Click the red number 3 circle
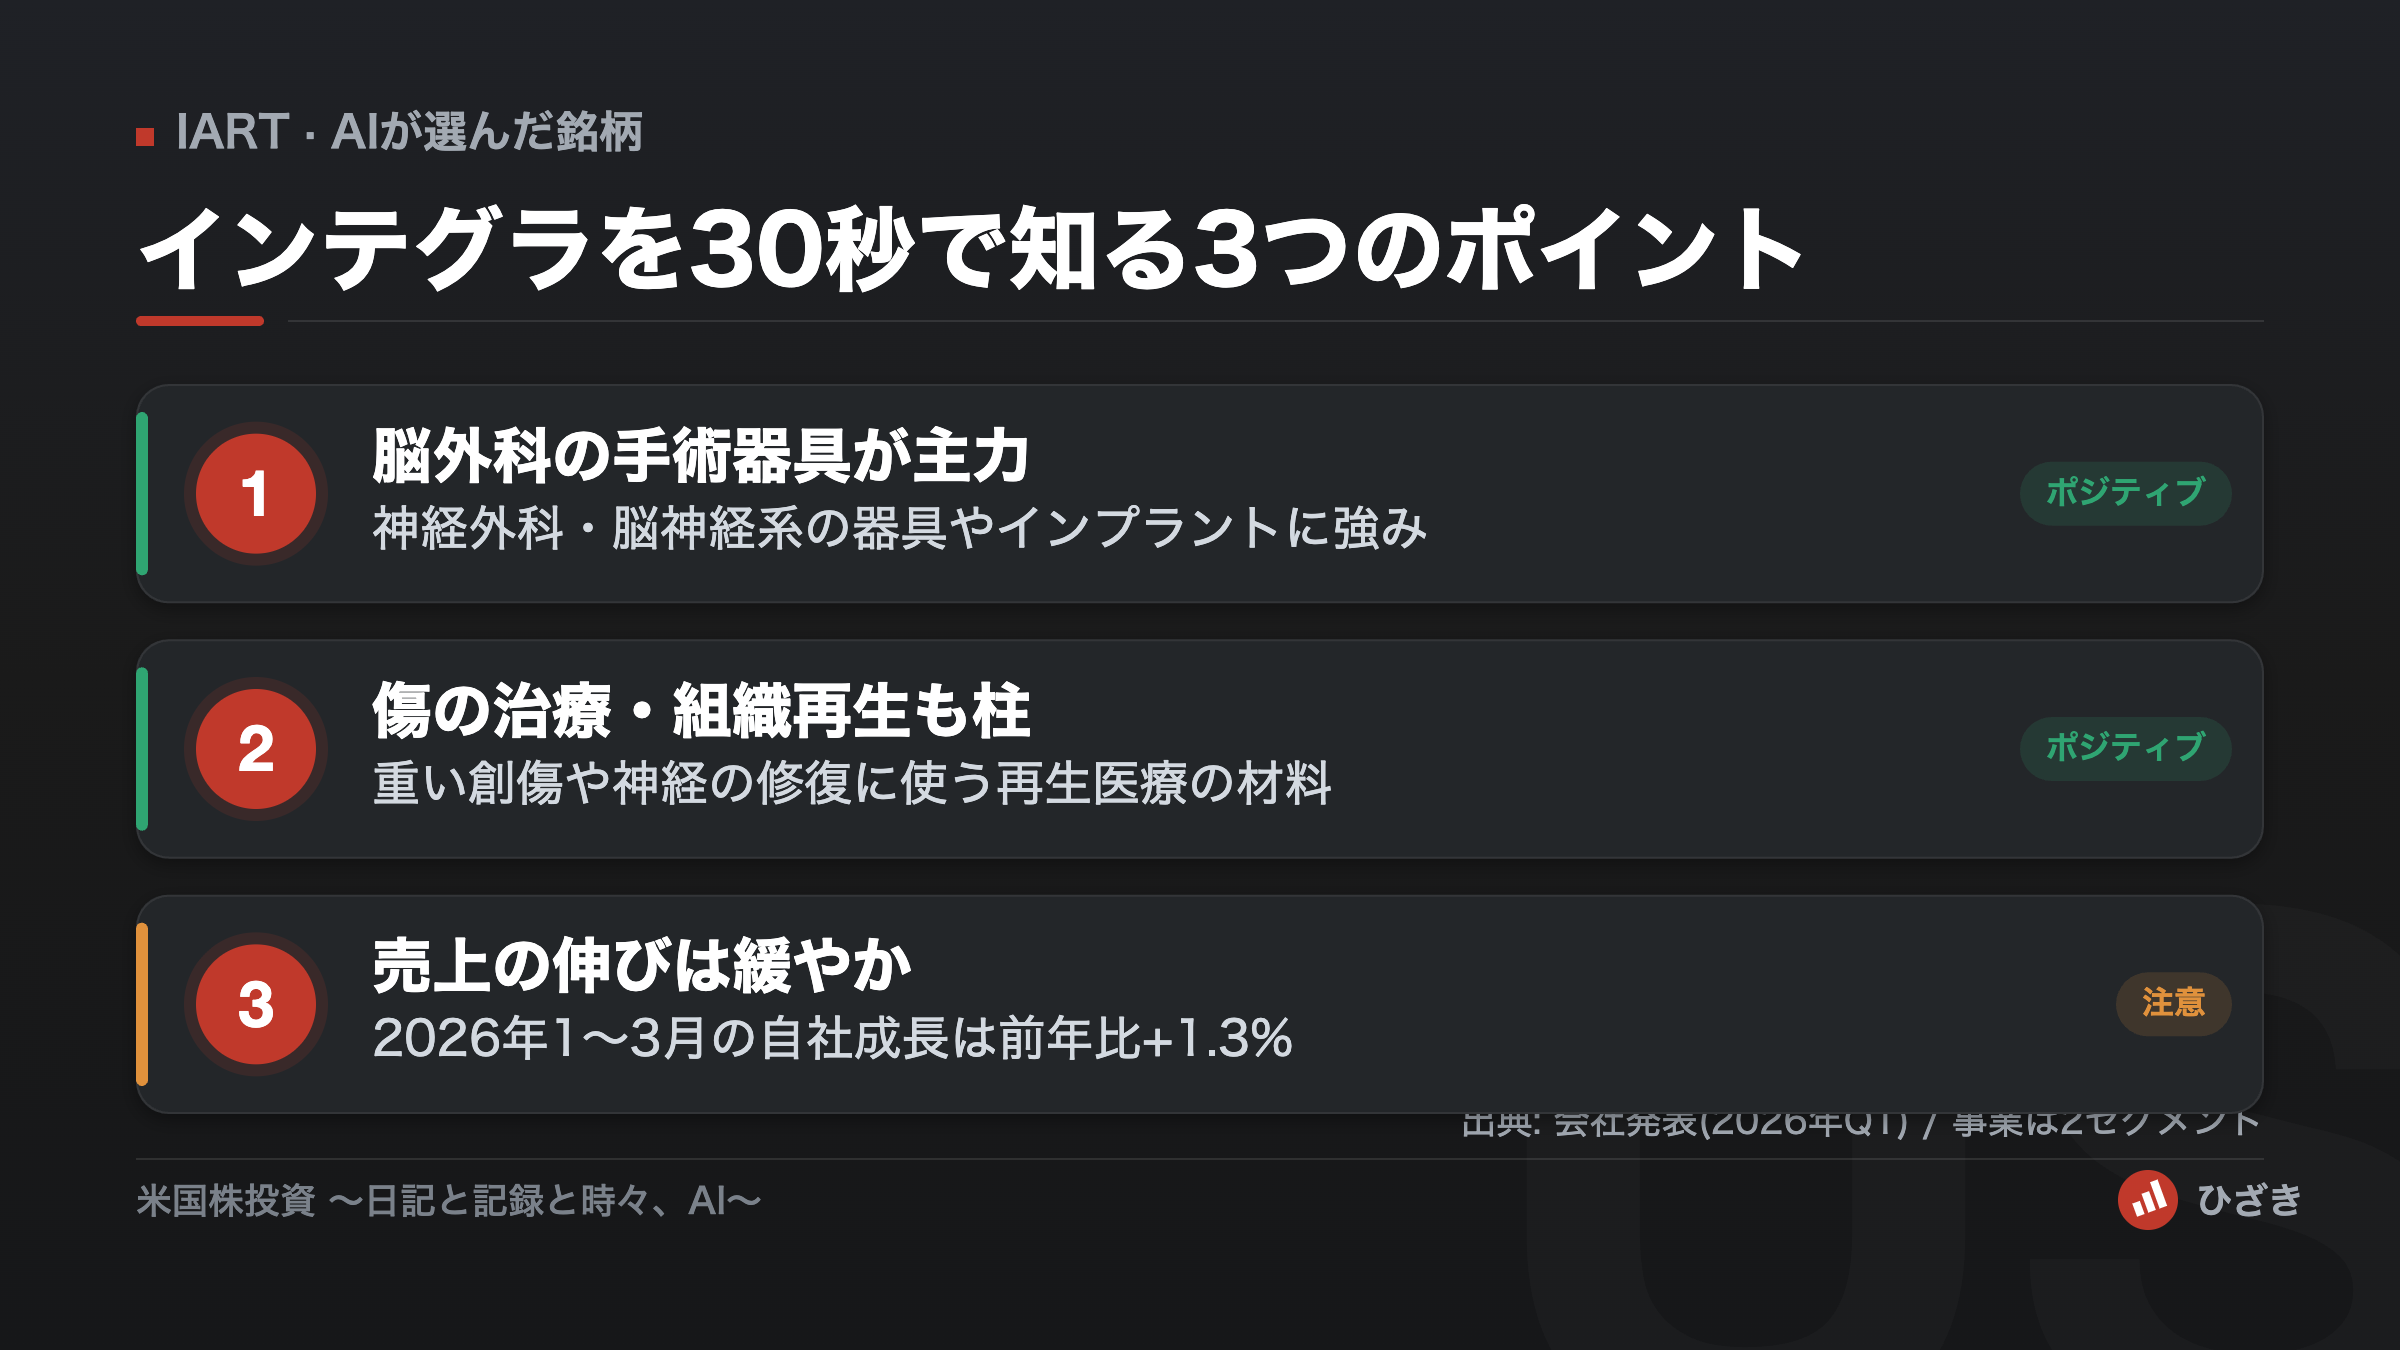Viewport: 2400px width, 1350px height. tap(256, 1004)
